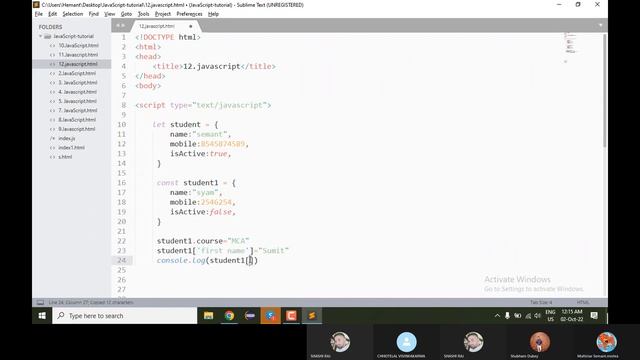Click the battery tray icon

pos(518,316)
